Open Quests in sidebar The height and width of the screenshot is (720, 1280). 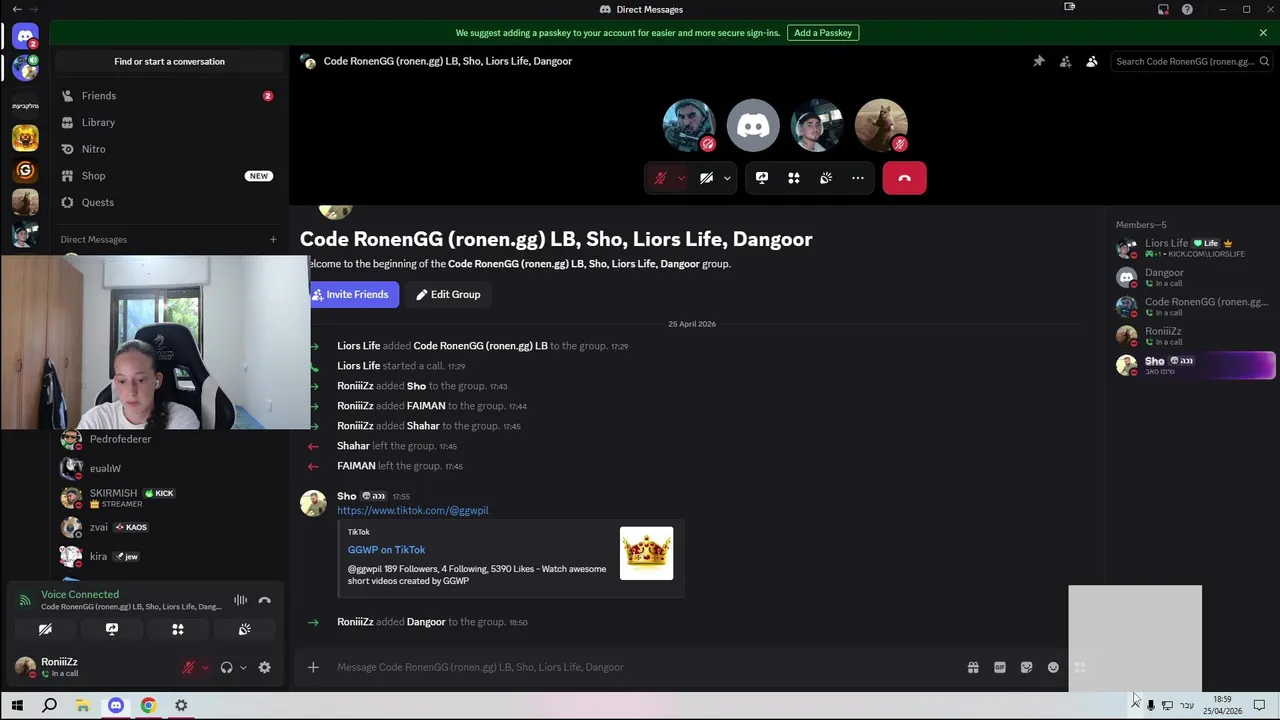168,202
